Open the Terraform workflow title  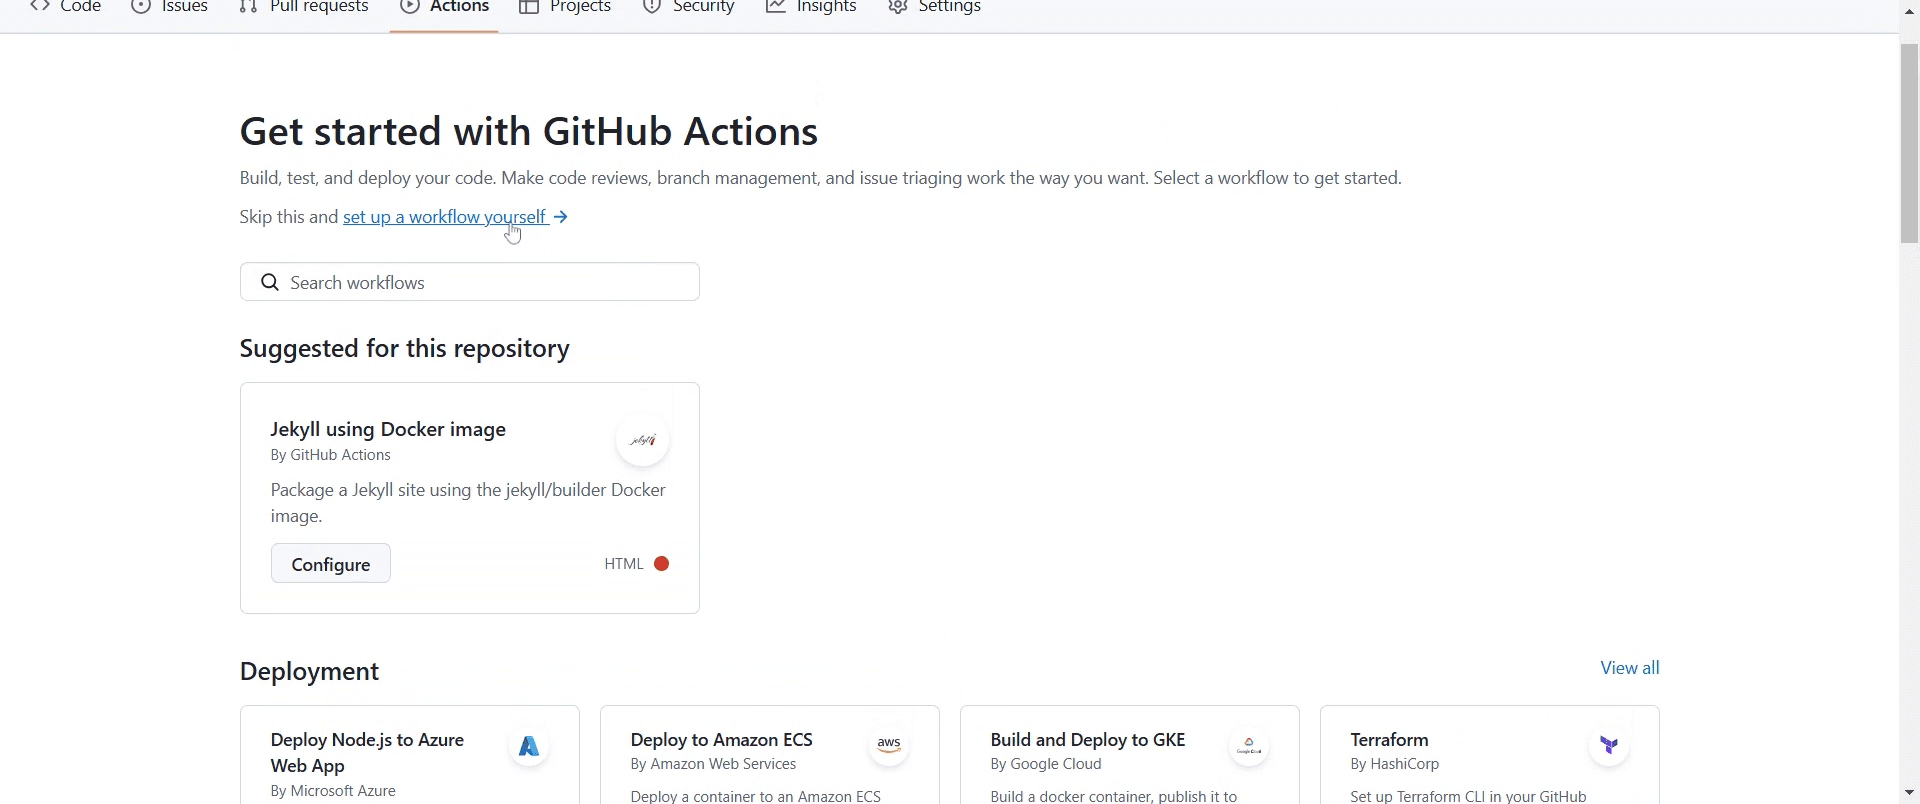[x=1390, y=740]
